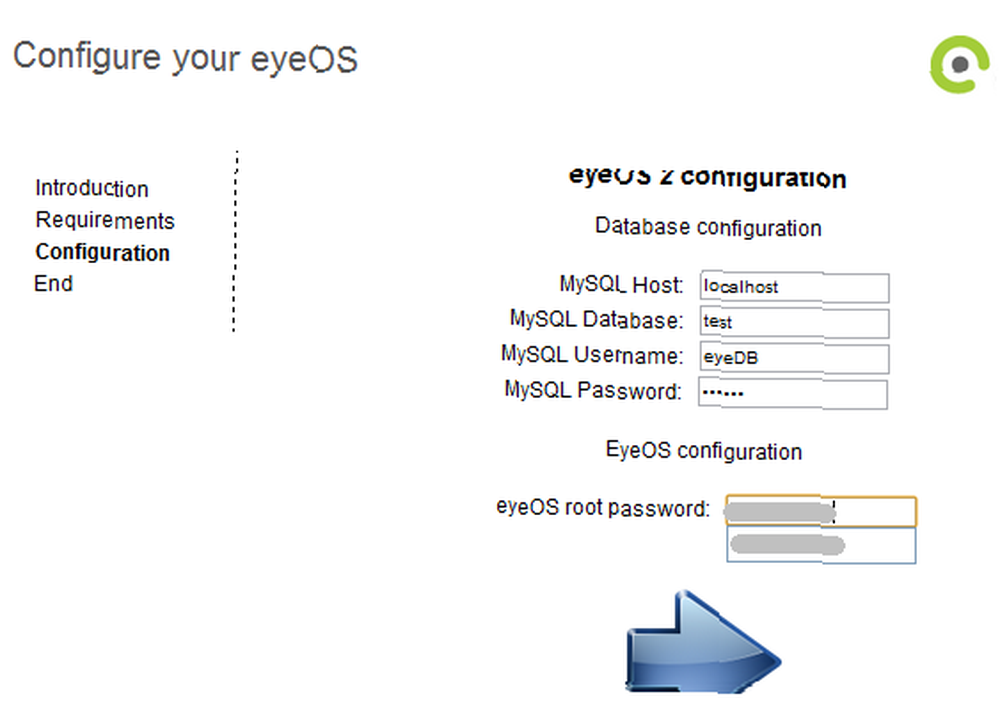
Task: Focus the MySQL Host input field
Action: pos(795,286)
